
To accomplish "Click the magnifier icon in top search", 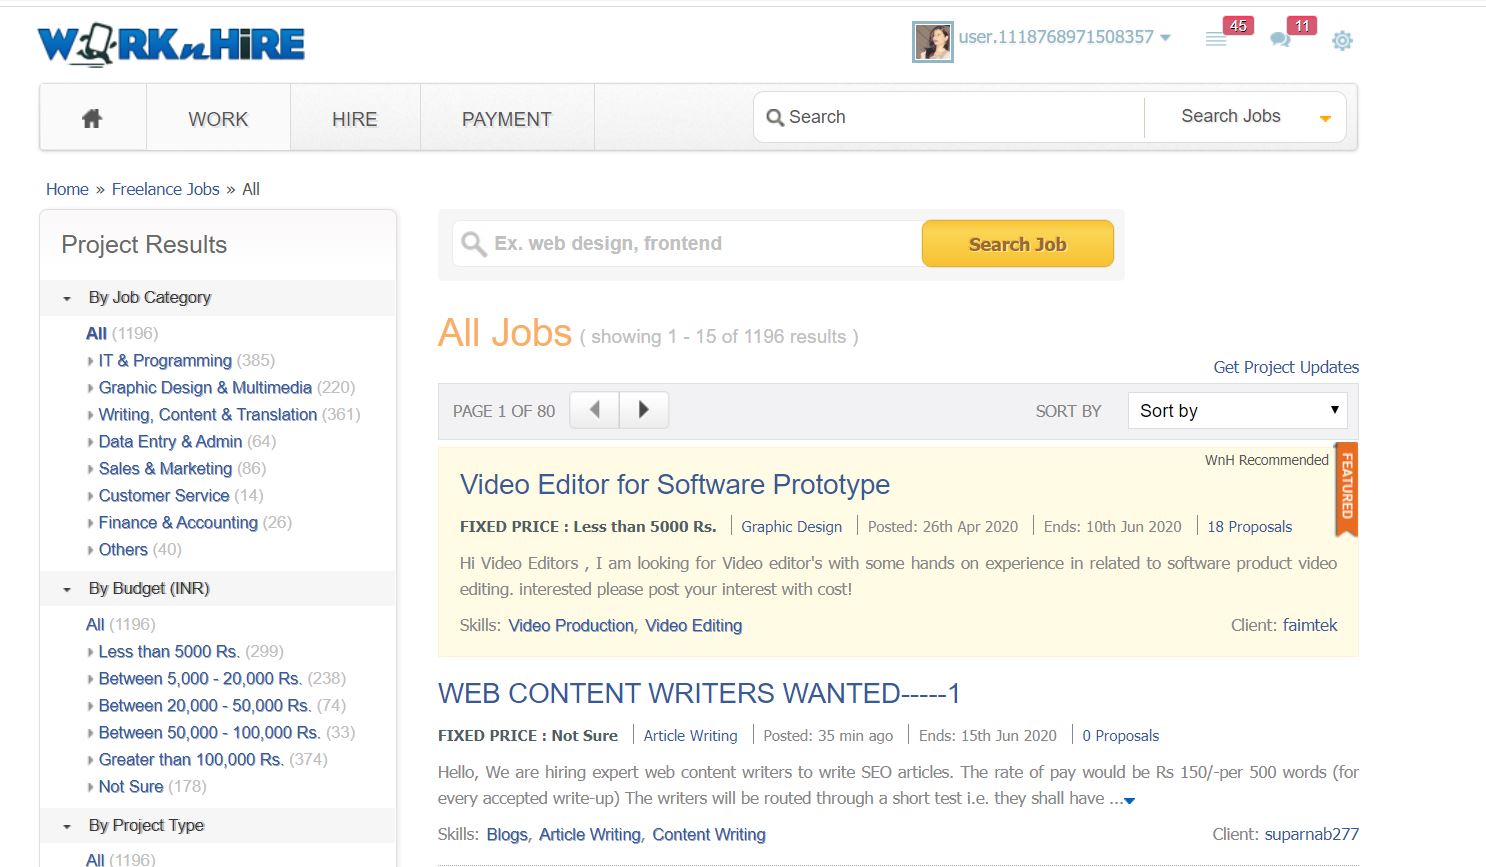I will coord(775,117).
